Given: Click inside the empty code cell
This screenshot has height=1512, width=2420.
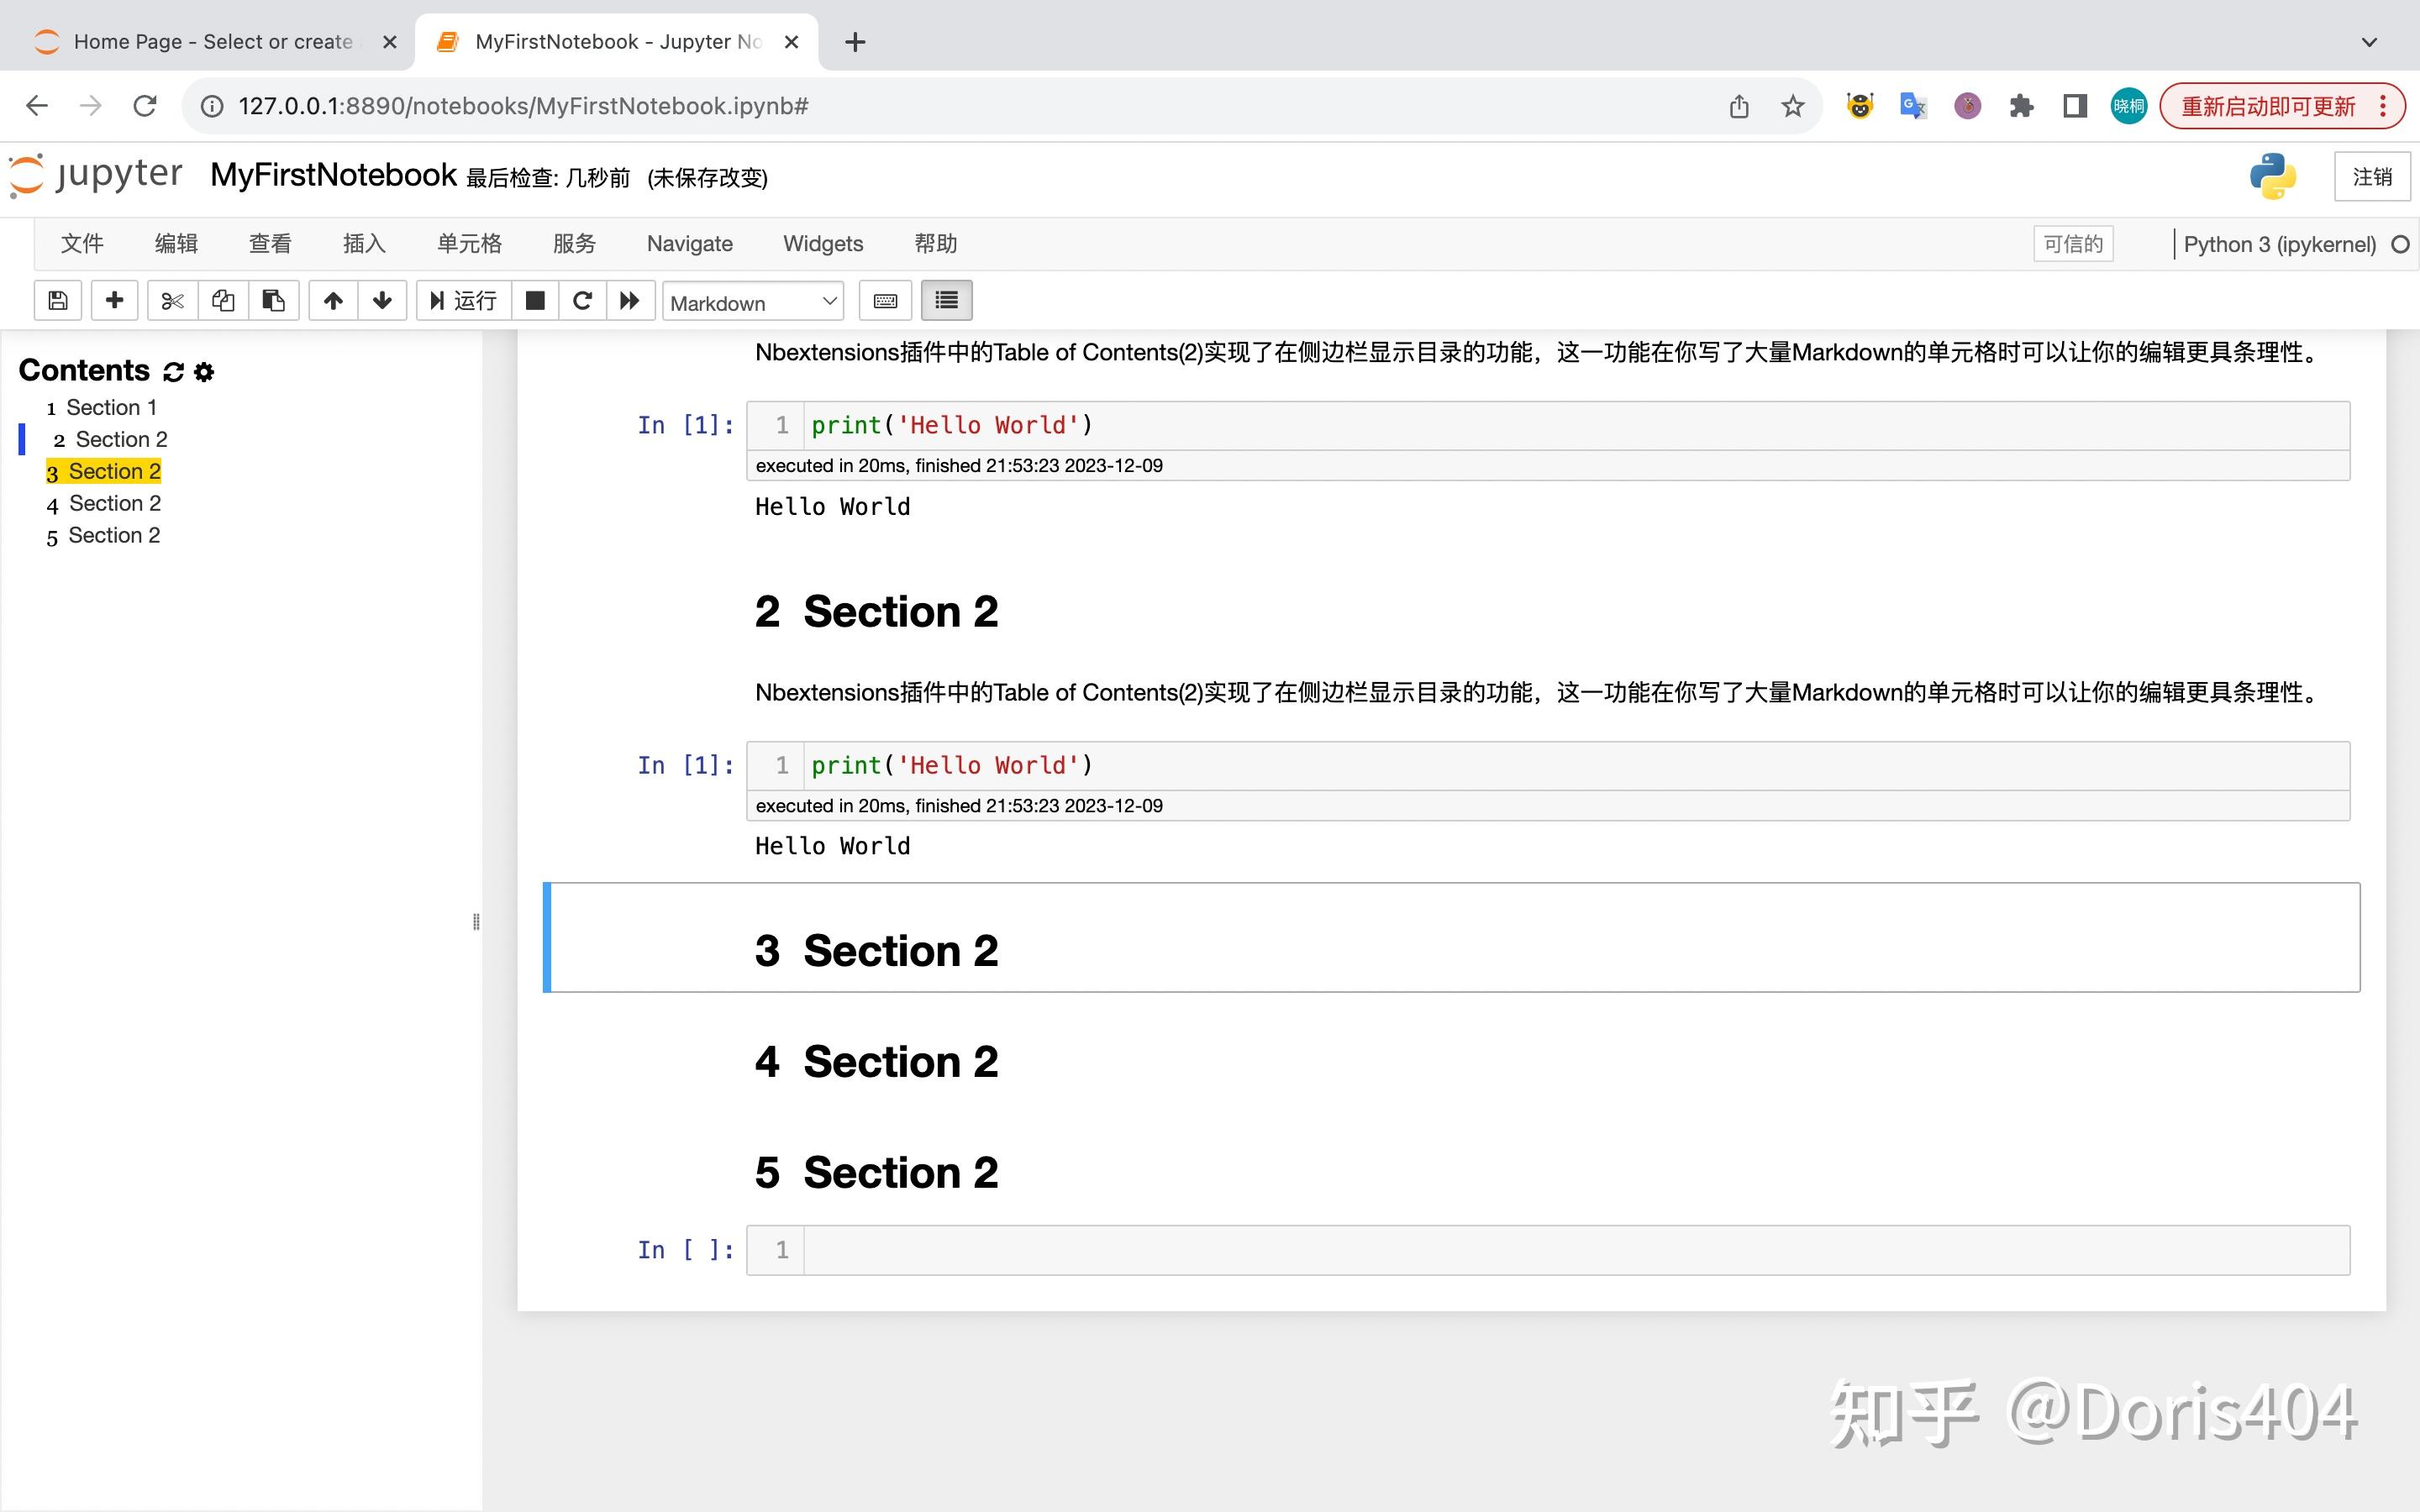Looking at the screenshot, I should [x=1200, y=1249].
